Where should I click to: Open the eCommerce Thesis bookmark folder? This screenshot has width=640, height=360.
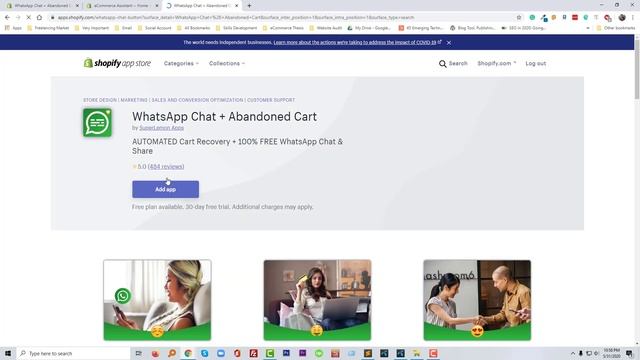point(283,28)
